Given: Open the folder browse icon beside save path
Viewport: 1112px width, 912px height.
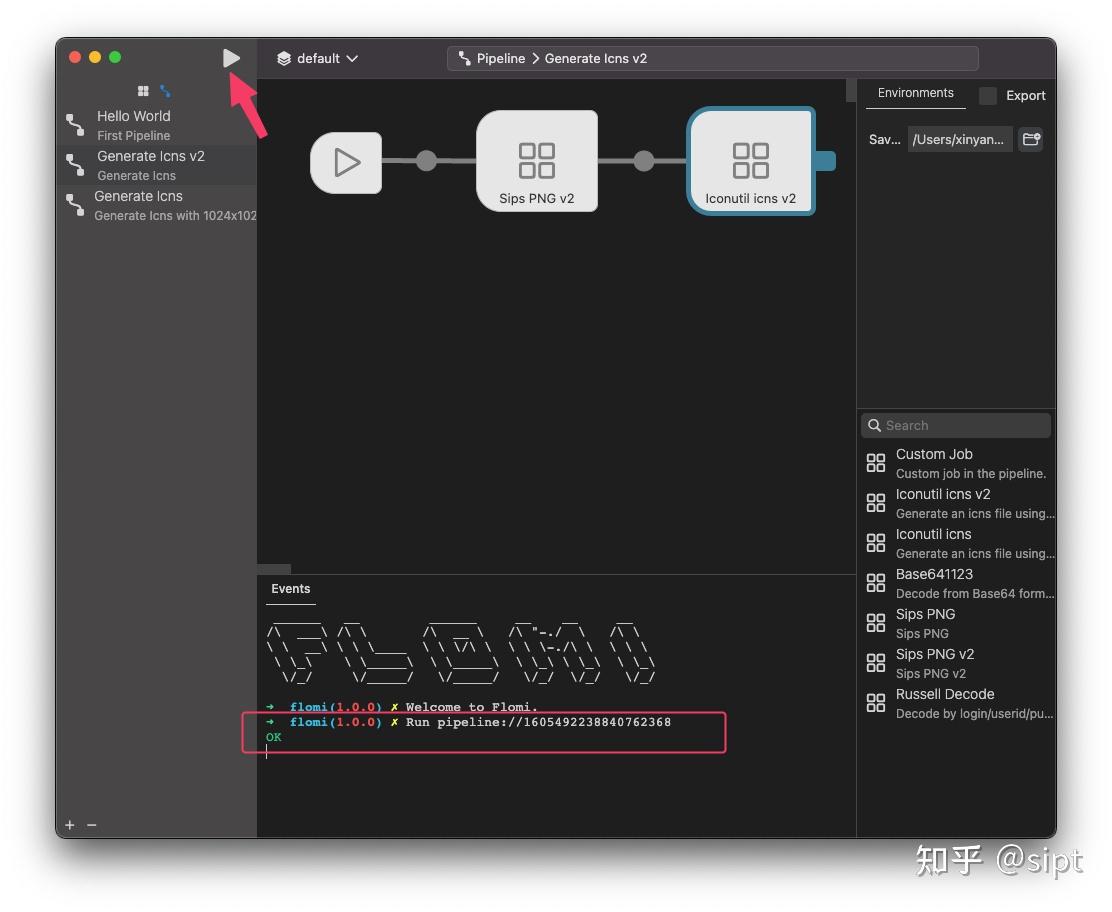Looking at the screenshot, I should tap(1031, 139).
